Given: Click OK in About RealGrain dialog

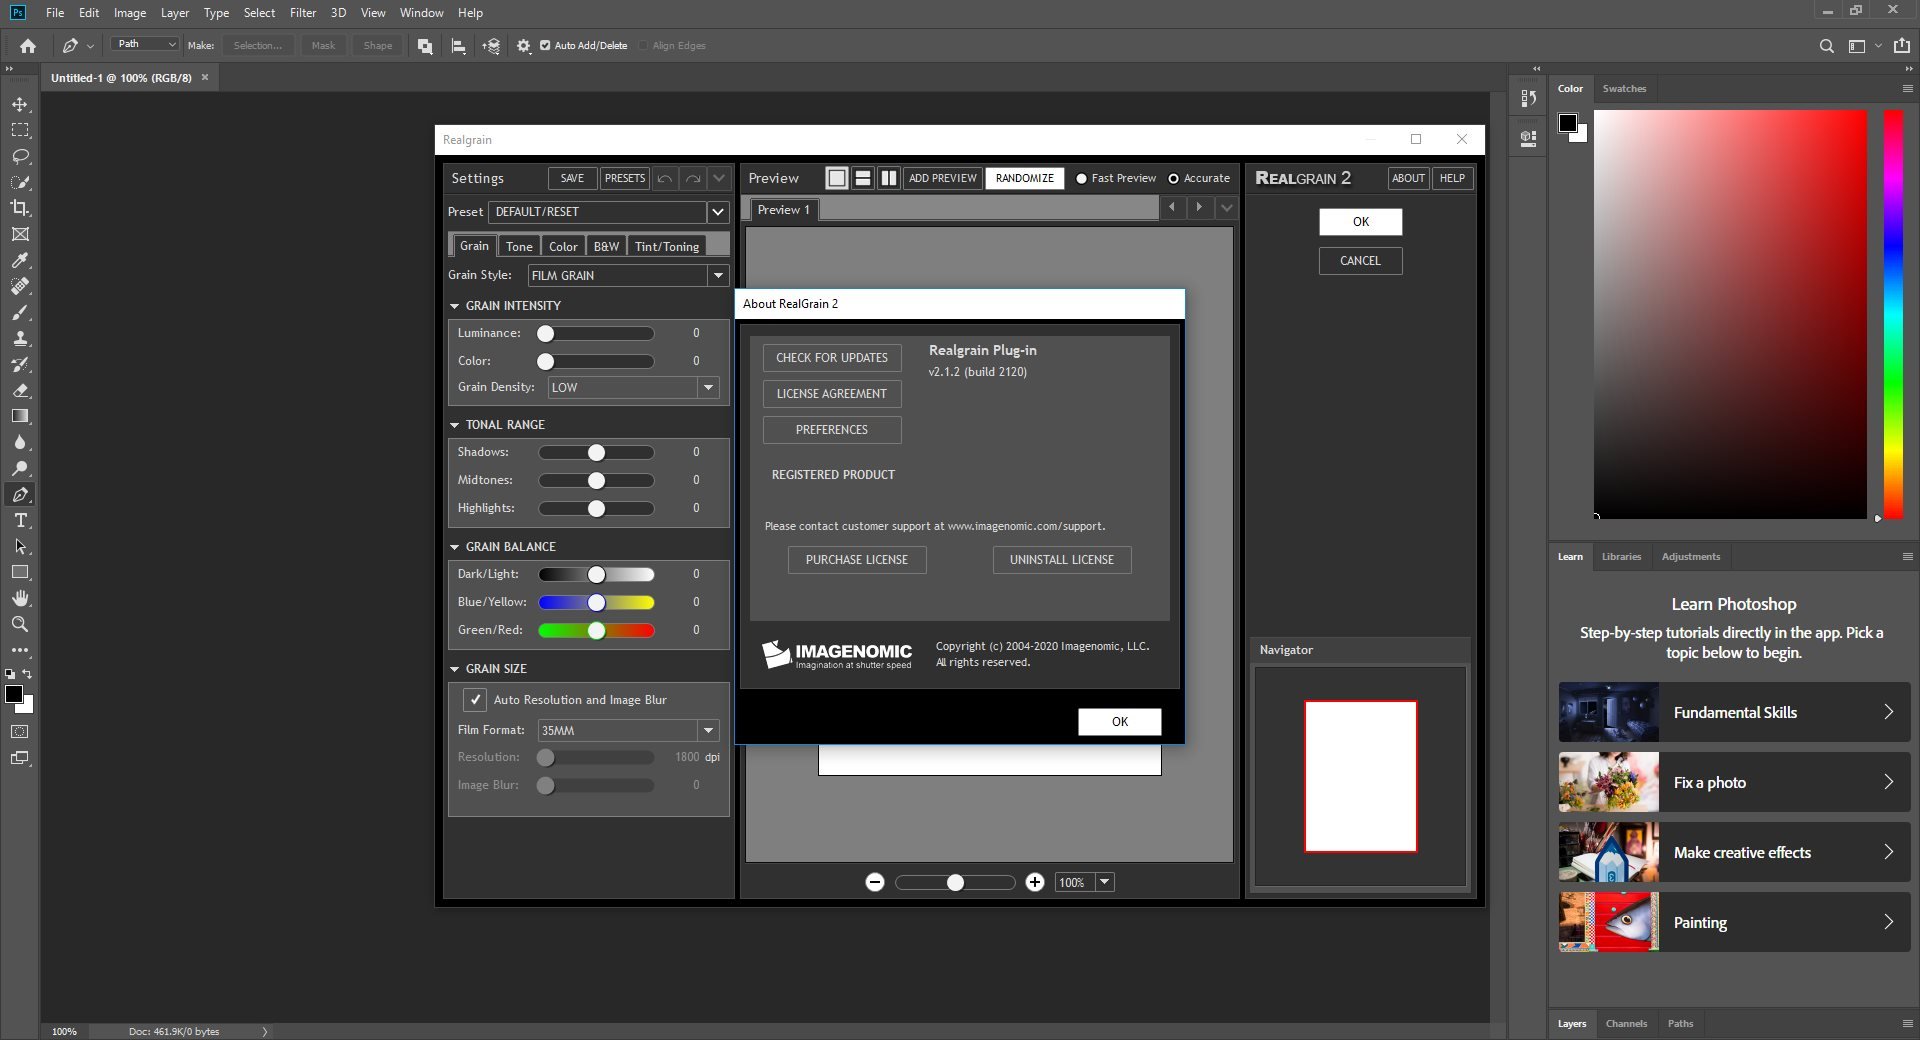Looking at the screenshot, I should coord(1120,722).
